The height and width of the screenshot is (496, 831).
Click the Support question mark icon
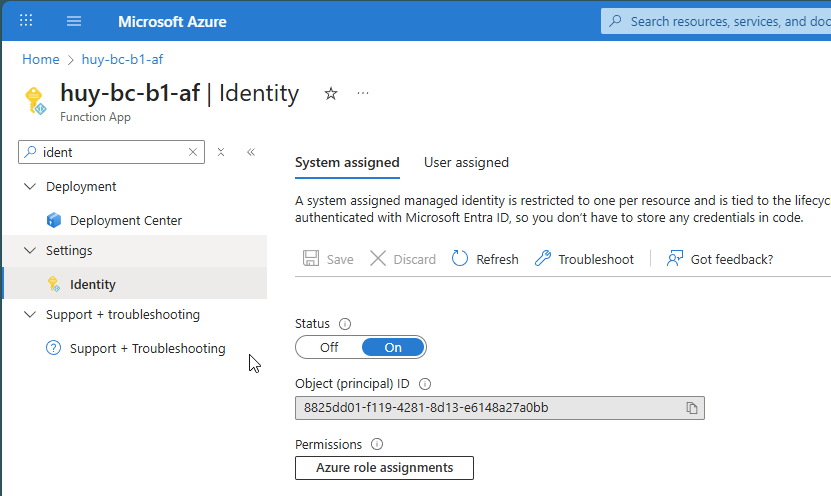coord(54,348)
